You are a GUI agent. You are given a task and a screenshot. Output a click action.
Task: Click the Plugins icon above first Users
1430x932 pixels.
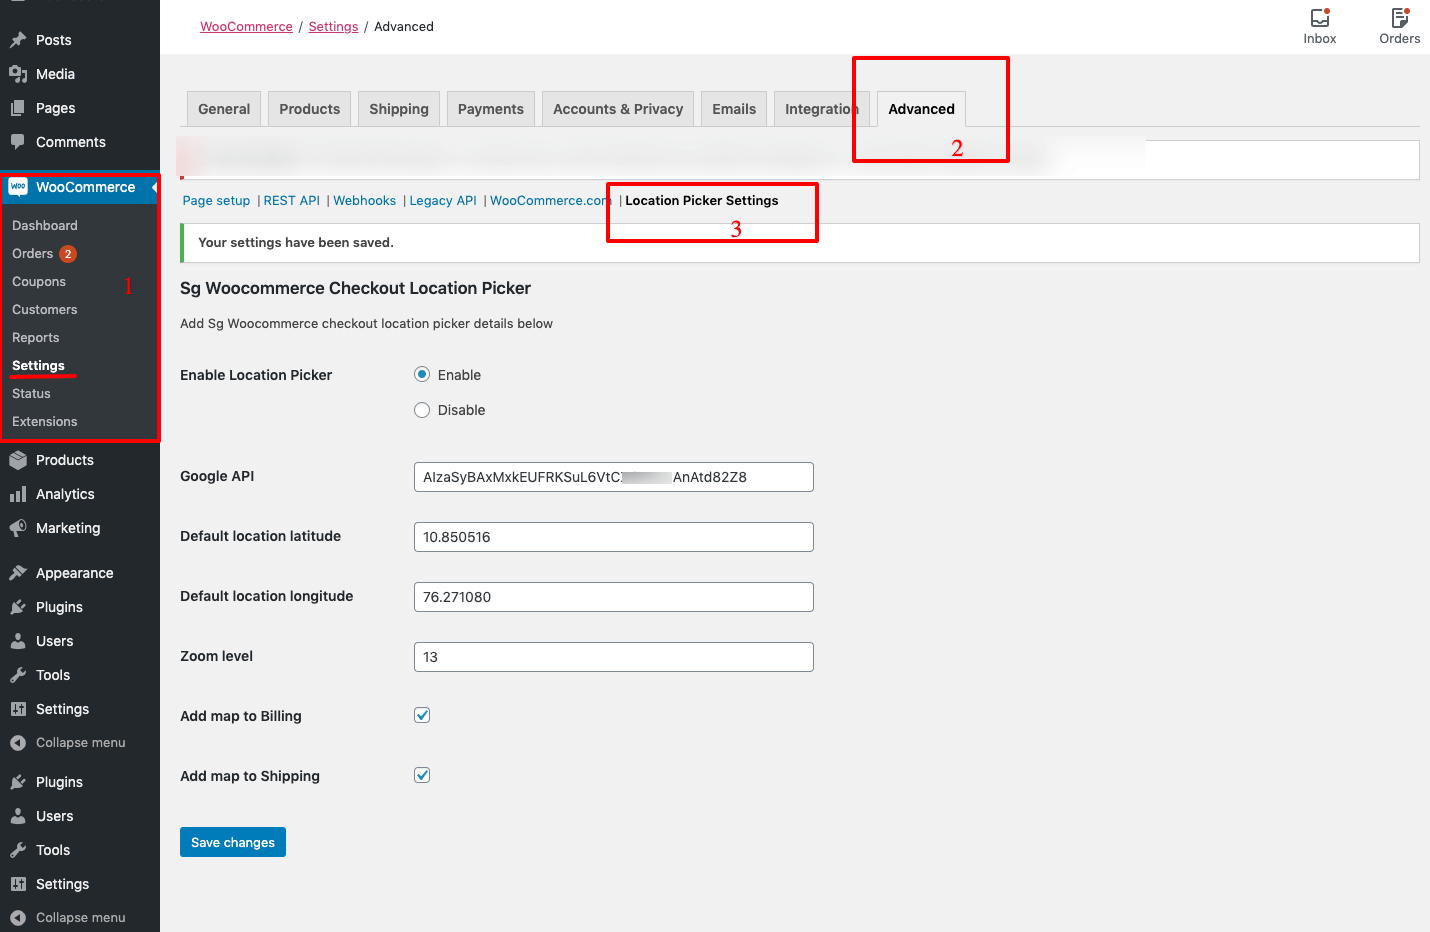(18, 607)
